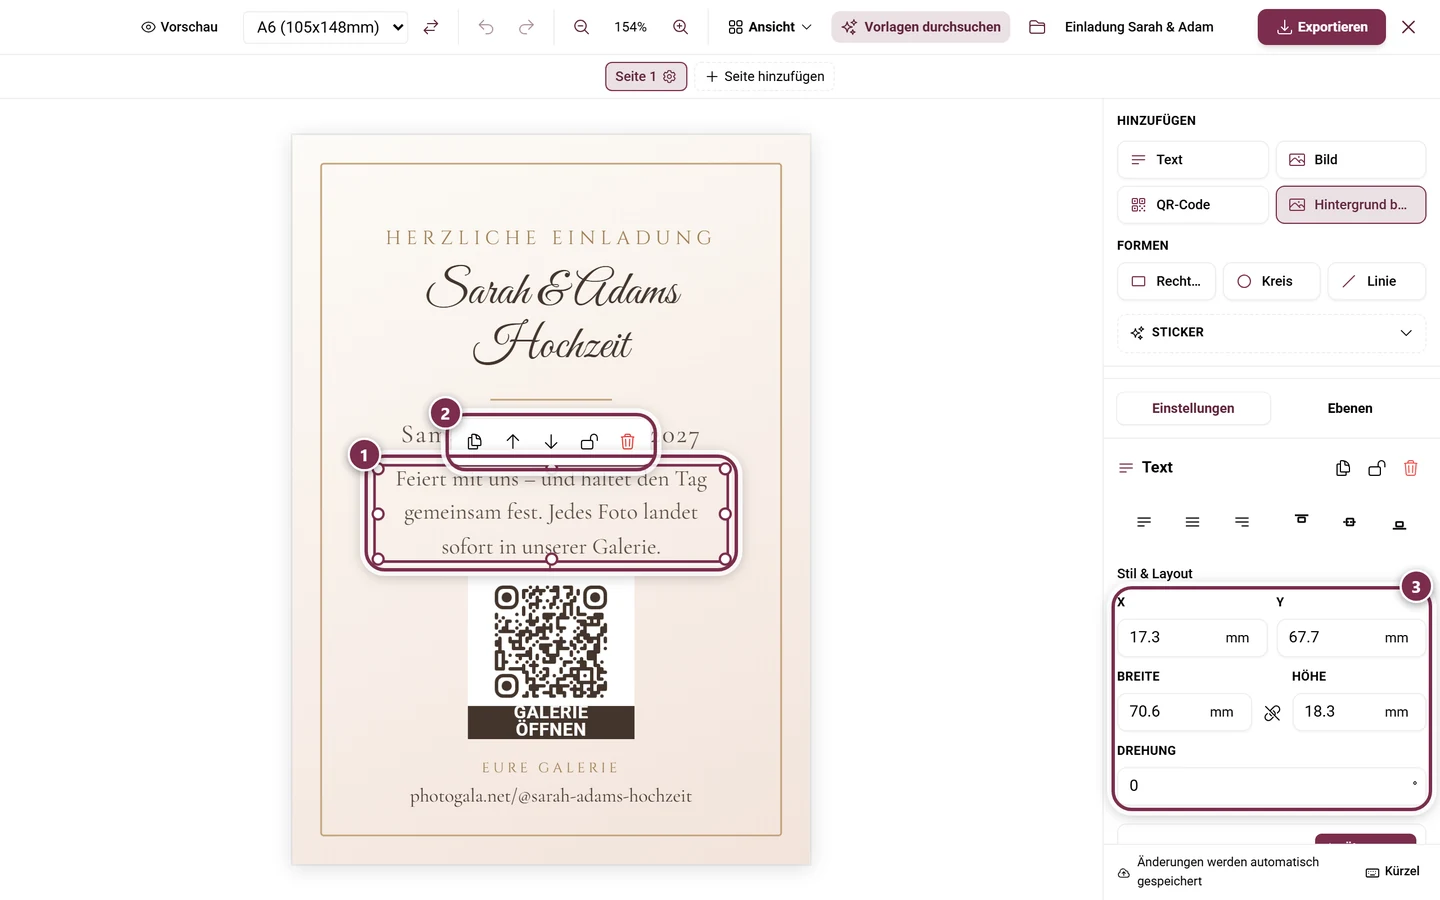This screenshot has width=1440, height=900.
Task: Zoom out of the canvas
Action: pyautogui.click(x=581, y=27)
